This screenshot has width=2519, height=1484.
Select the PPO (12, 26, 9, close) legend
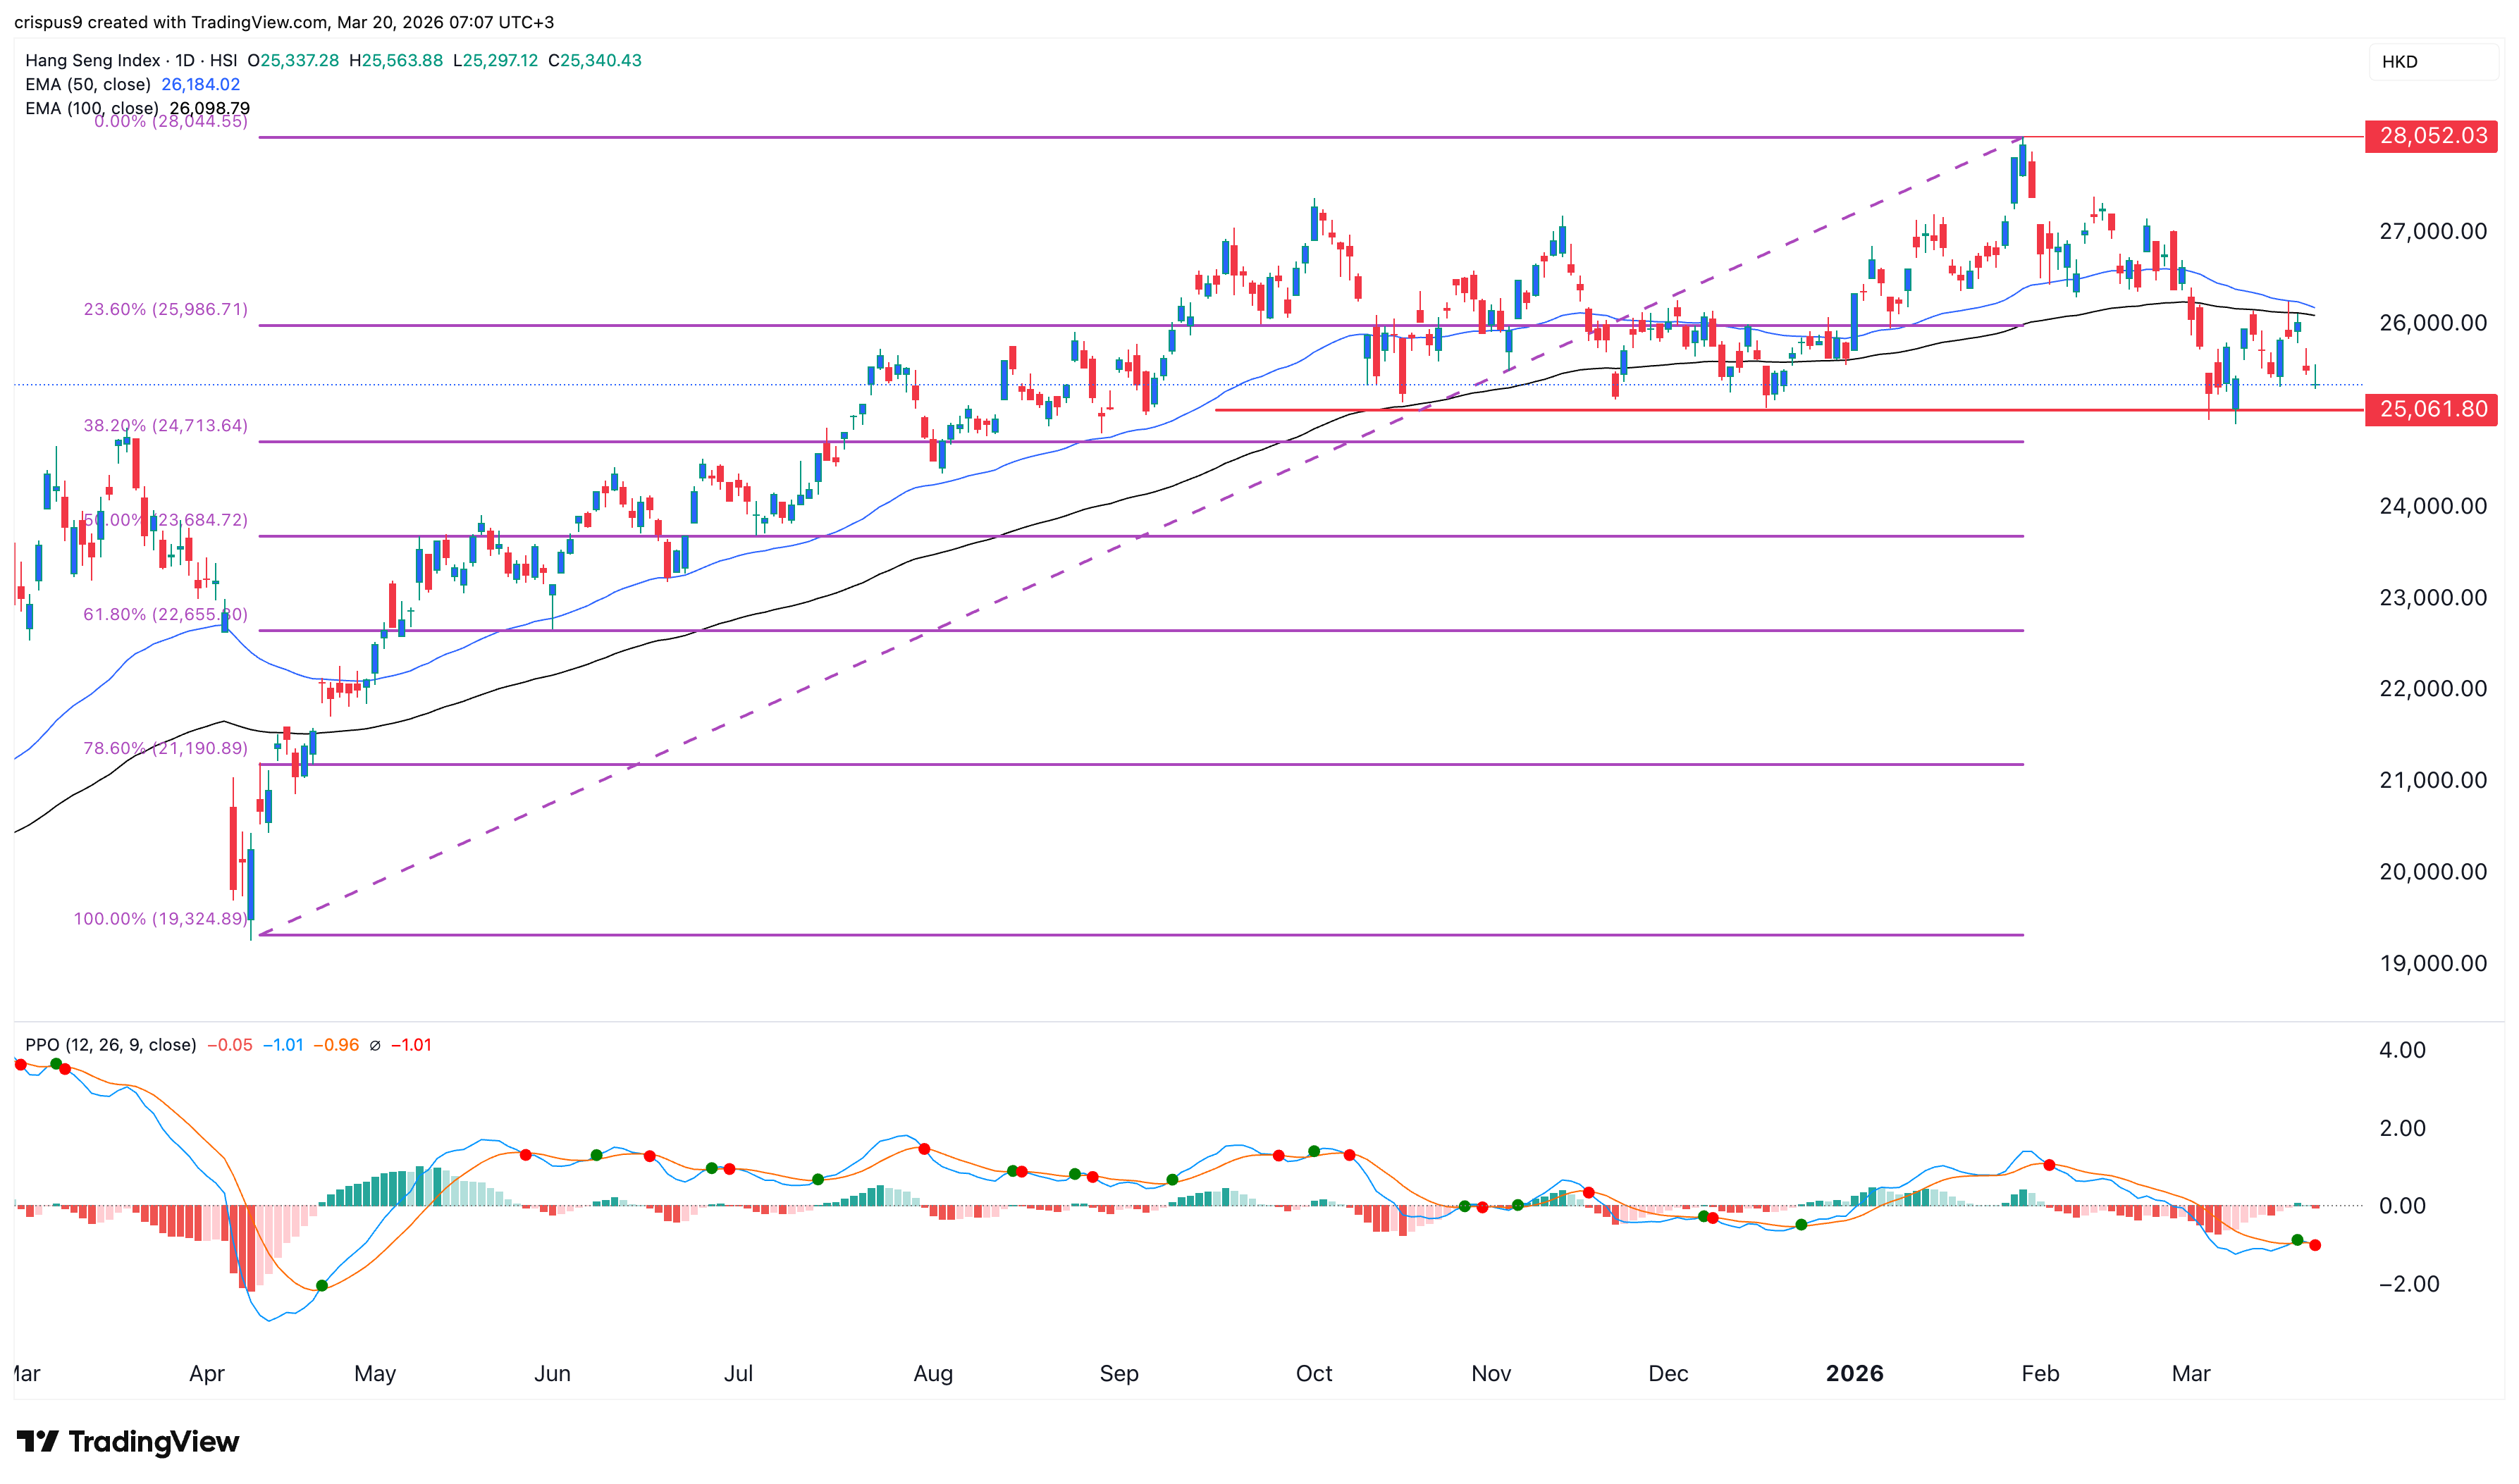click(x=110, y=1045)
